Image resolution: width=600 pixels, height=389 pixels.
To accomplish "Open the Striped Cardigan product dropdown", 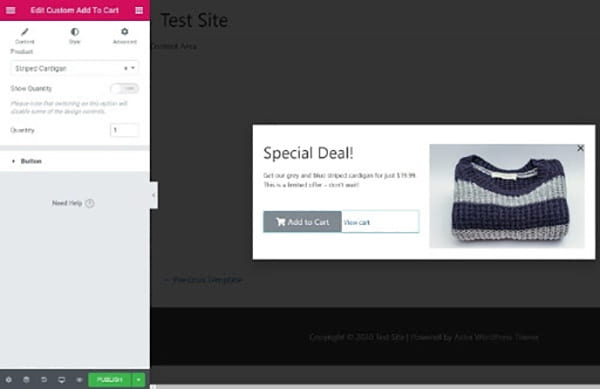I will [74, 68].
